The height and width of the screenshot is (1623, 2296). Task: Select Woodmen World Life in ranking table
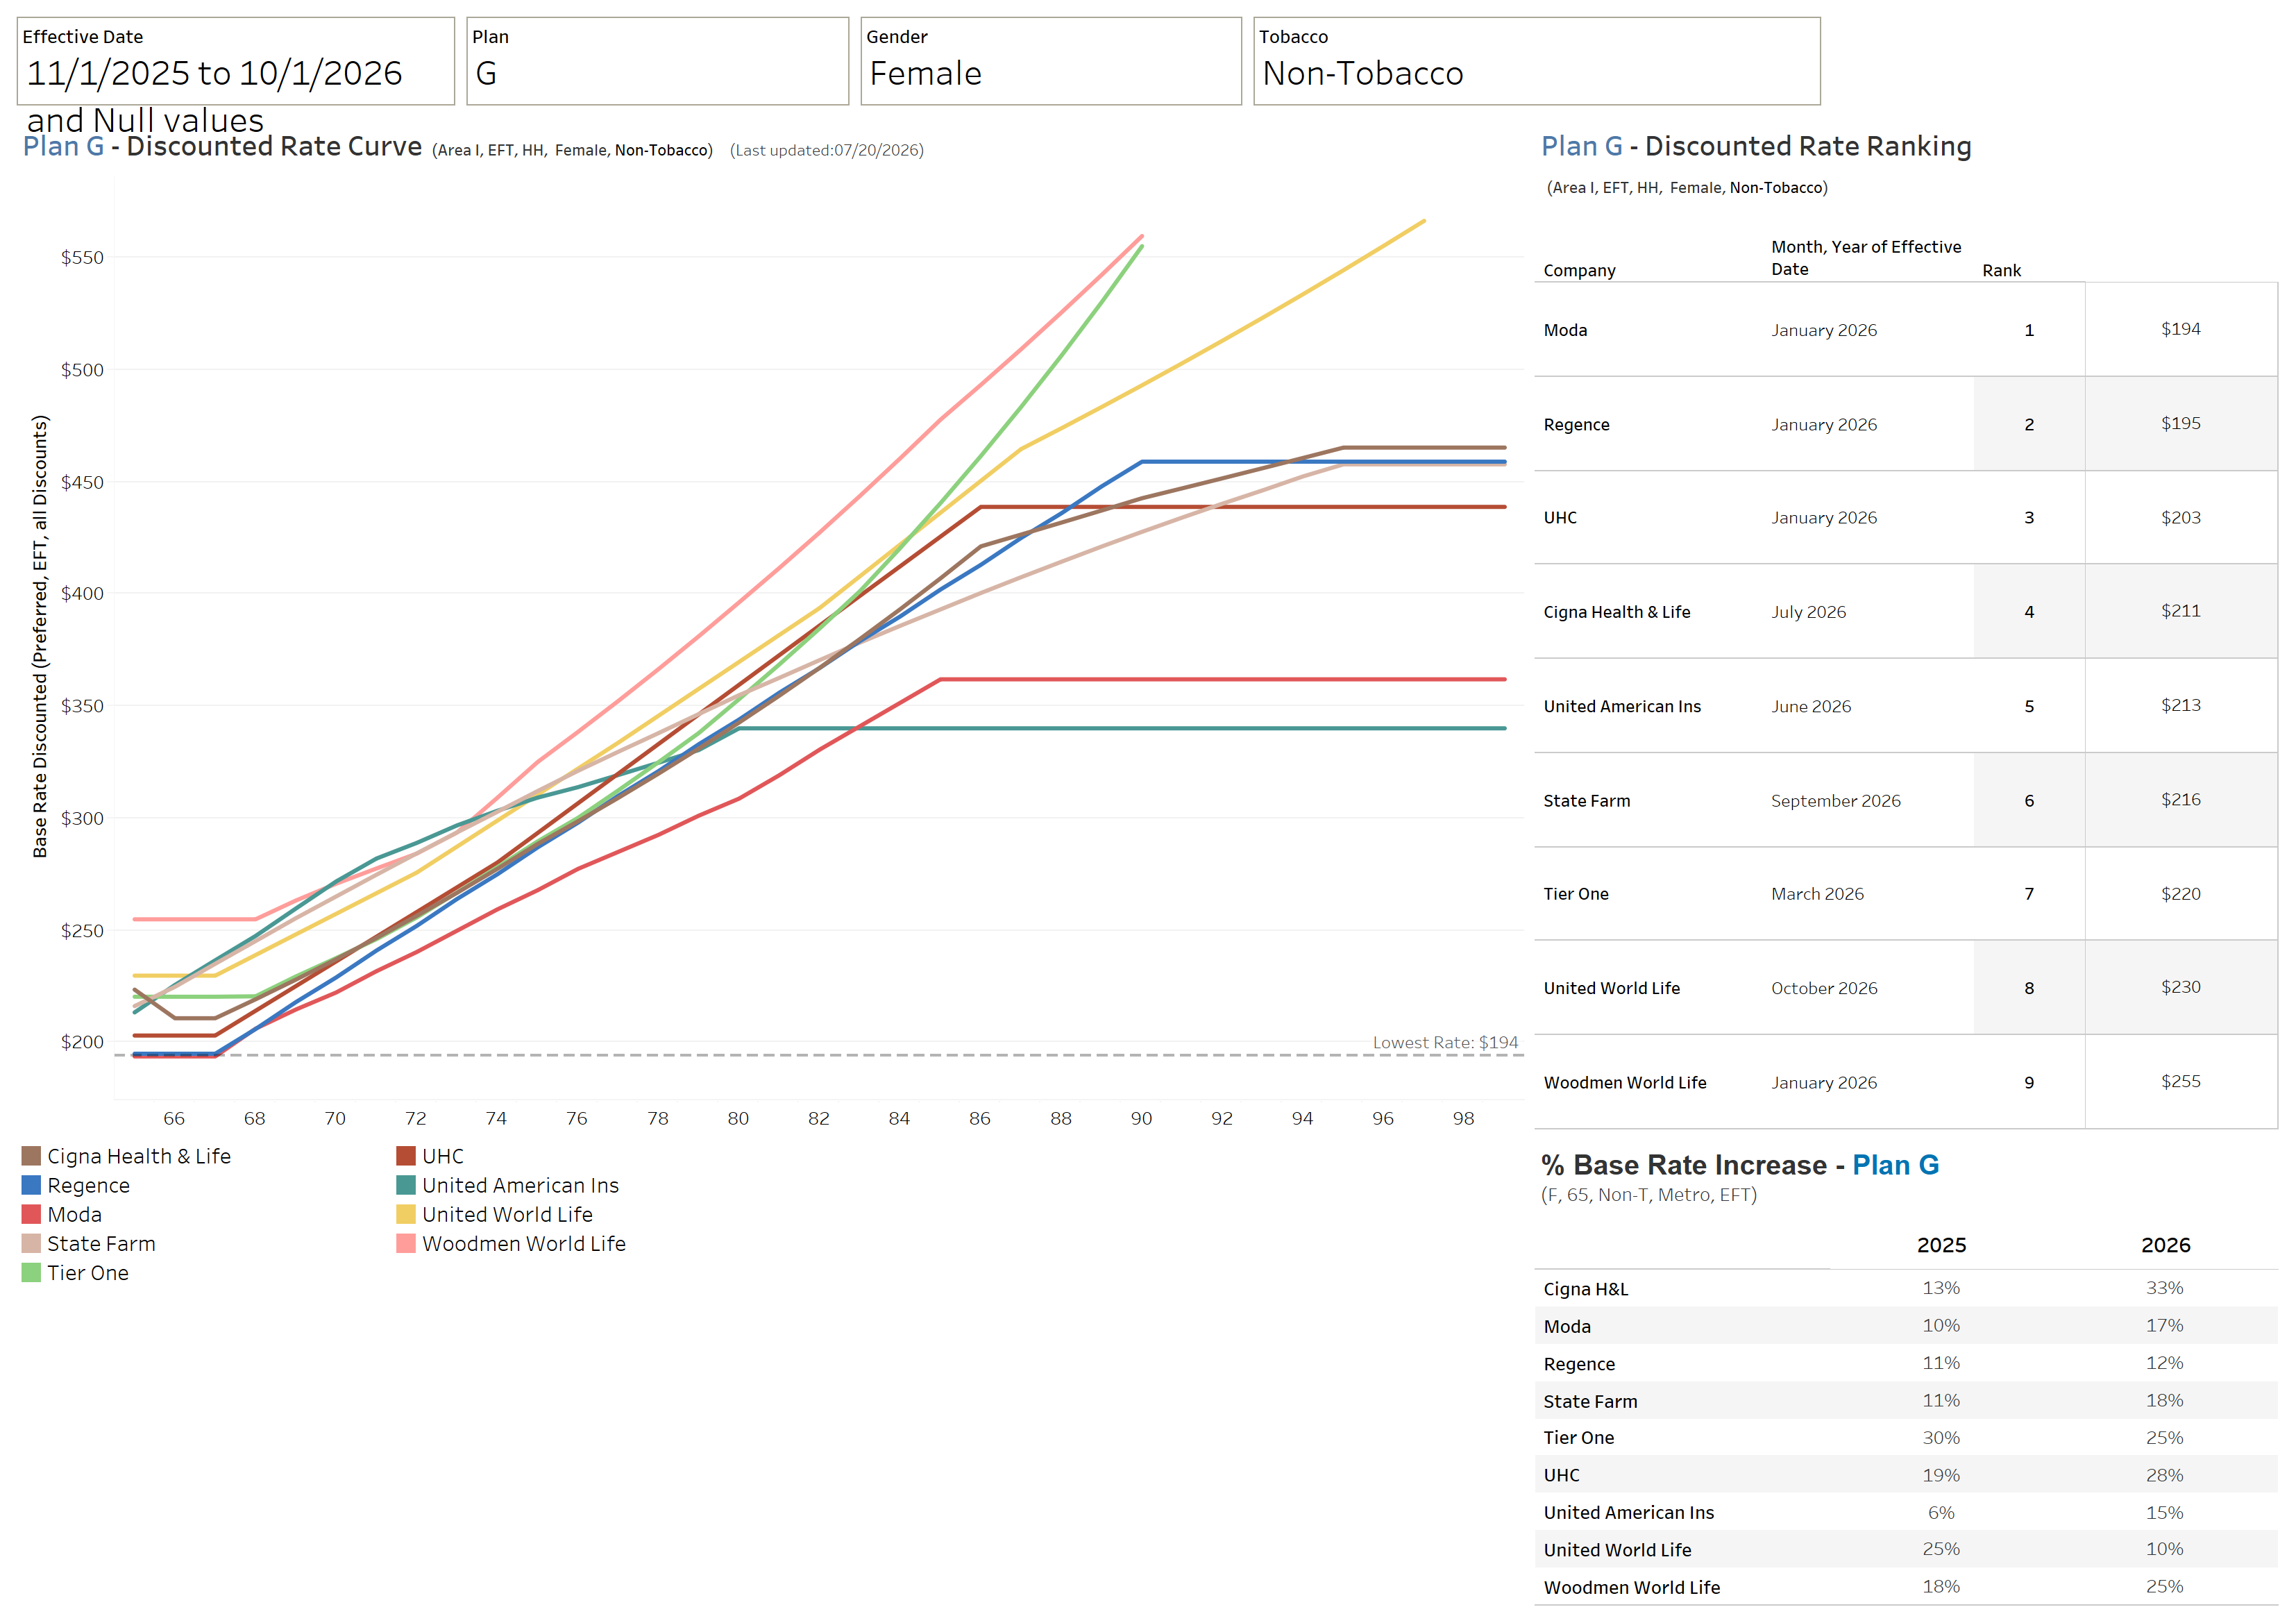pyautogui.click(x=1625, y=1083)
